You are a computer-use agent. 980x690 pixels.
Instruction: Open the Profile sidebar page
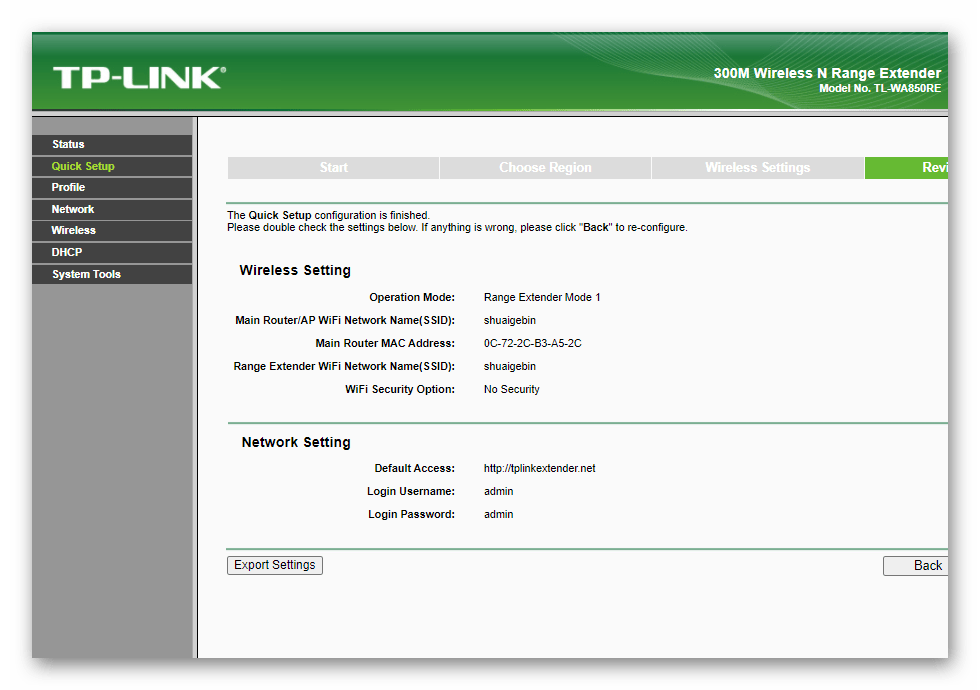pyautogui.click(x=69, y=188)
